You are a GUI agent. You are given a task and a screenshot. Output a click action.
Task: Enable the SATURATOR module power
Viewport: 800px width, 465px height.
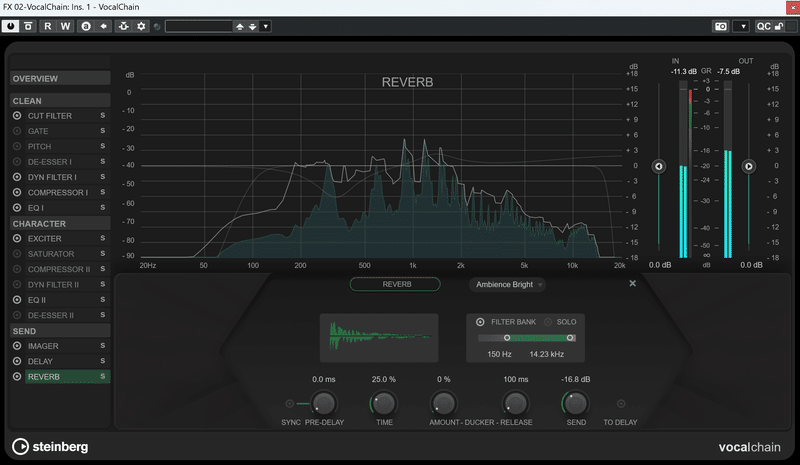pos(17,254)
